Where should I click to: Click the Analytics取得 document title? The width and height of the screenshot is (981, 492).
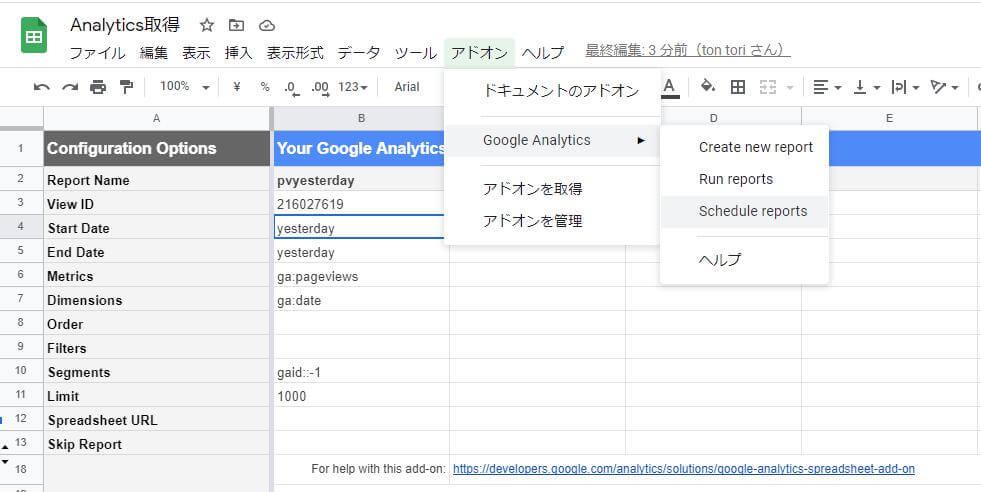(x=125, y=25)
